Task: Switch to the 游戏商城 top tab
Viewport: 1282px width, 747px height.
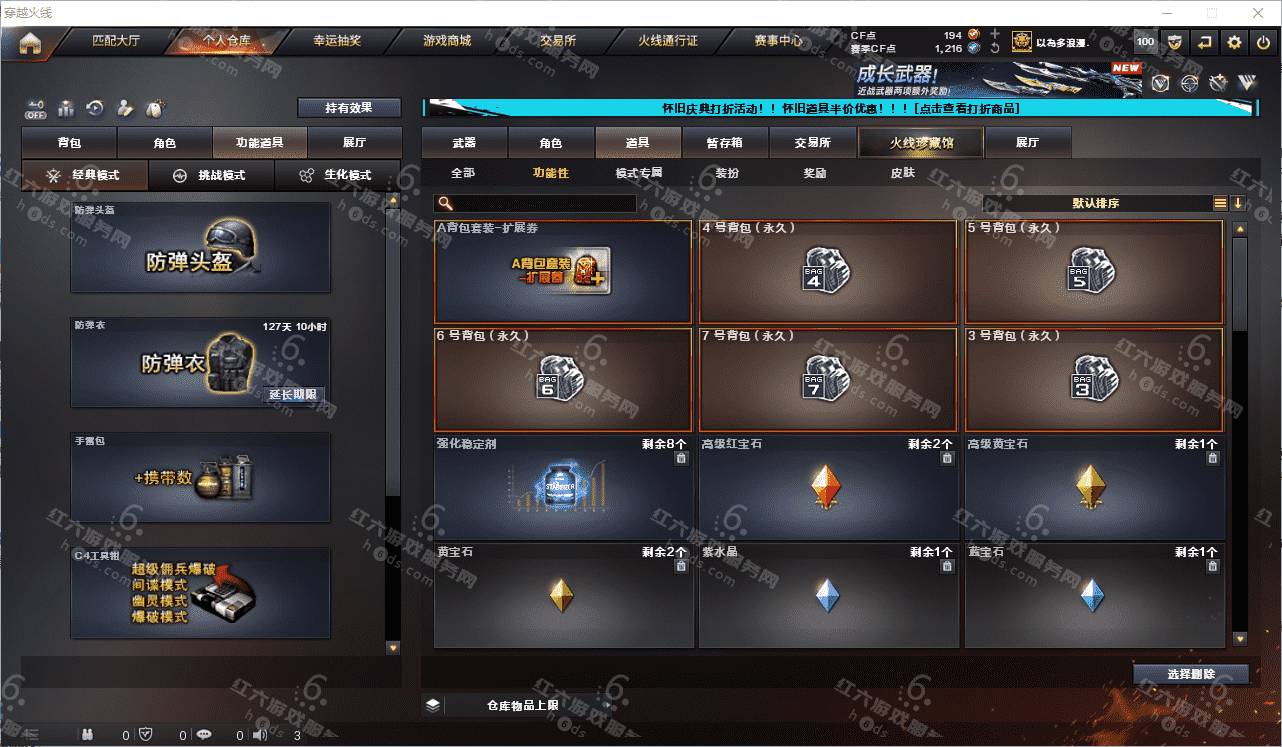Action: click(446, 41)
